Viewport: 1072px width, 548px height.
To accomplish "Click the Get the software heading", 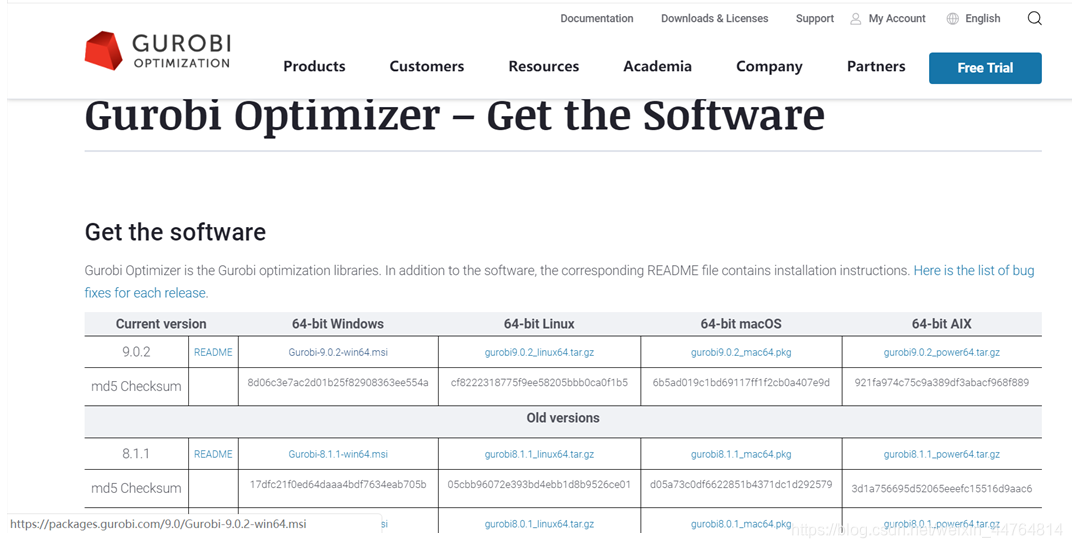I will (175, 232).
